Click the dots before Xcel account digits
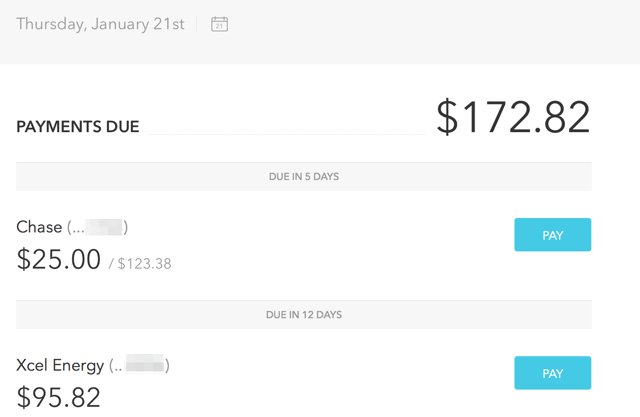The height and width of the screenshot is (417, 640). point(118,367)
